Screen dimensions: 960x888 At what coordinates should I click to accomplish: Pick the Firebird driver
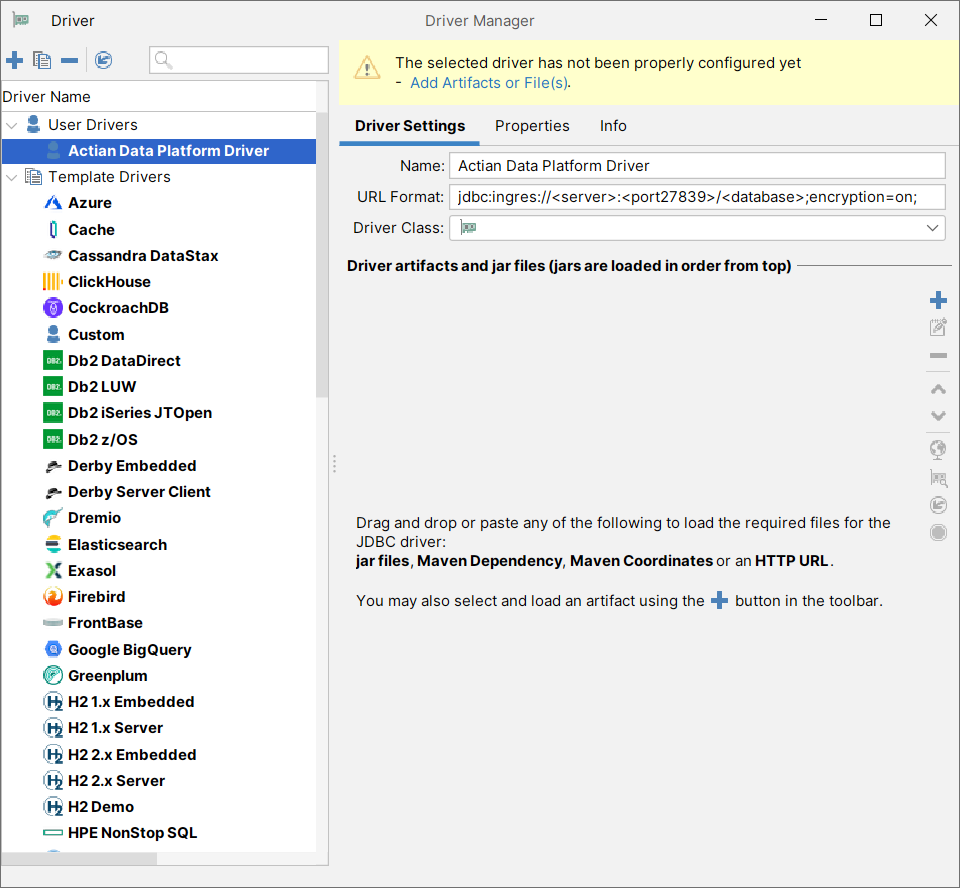[96, 596]
